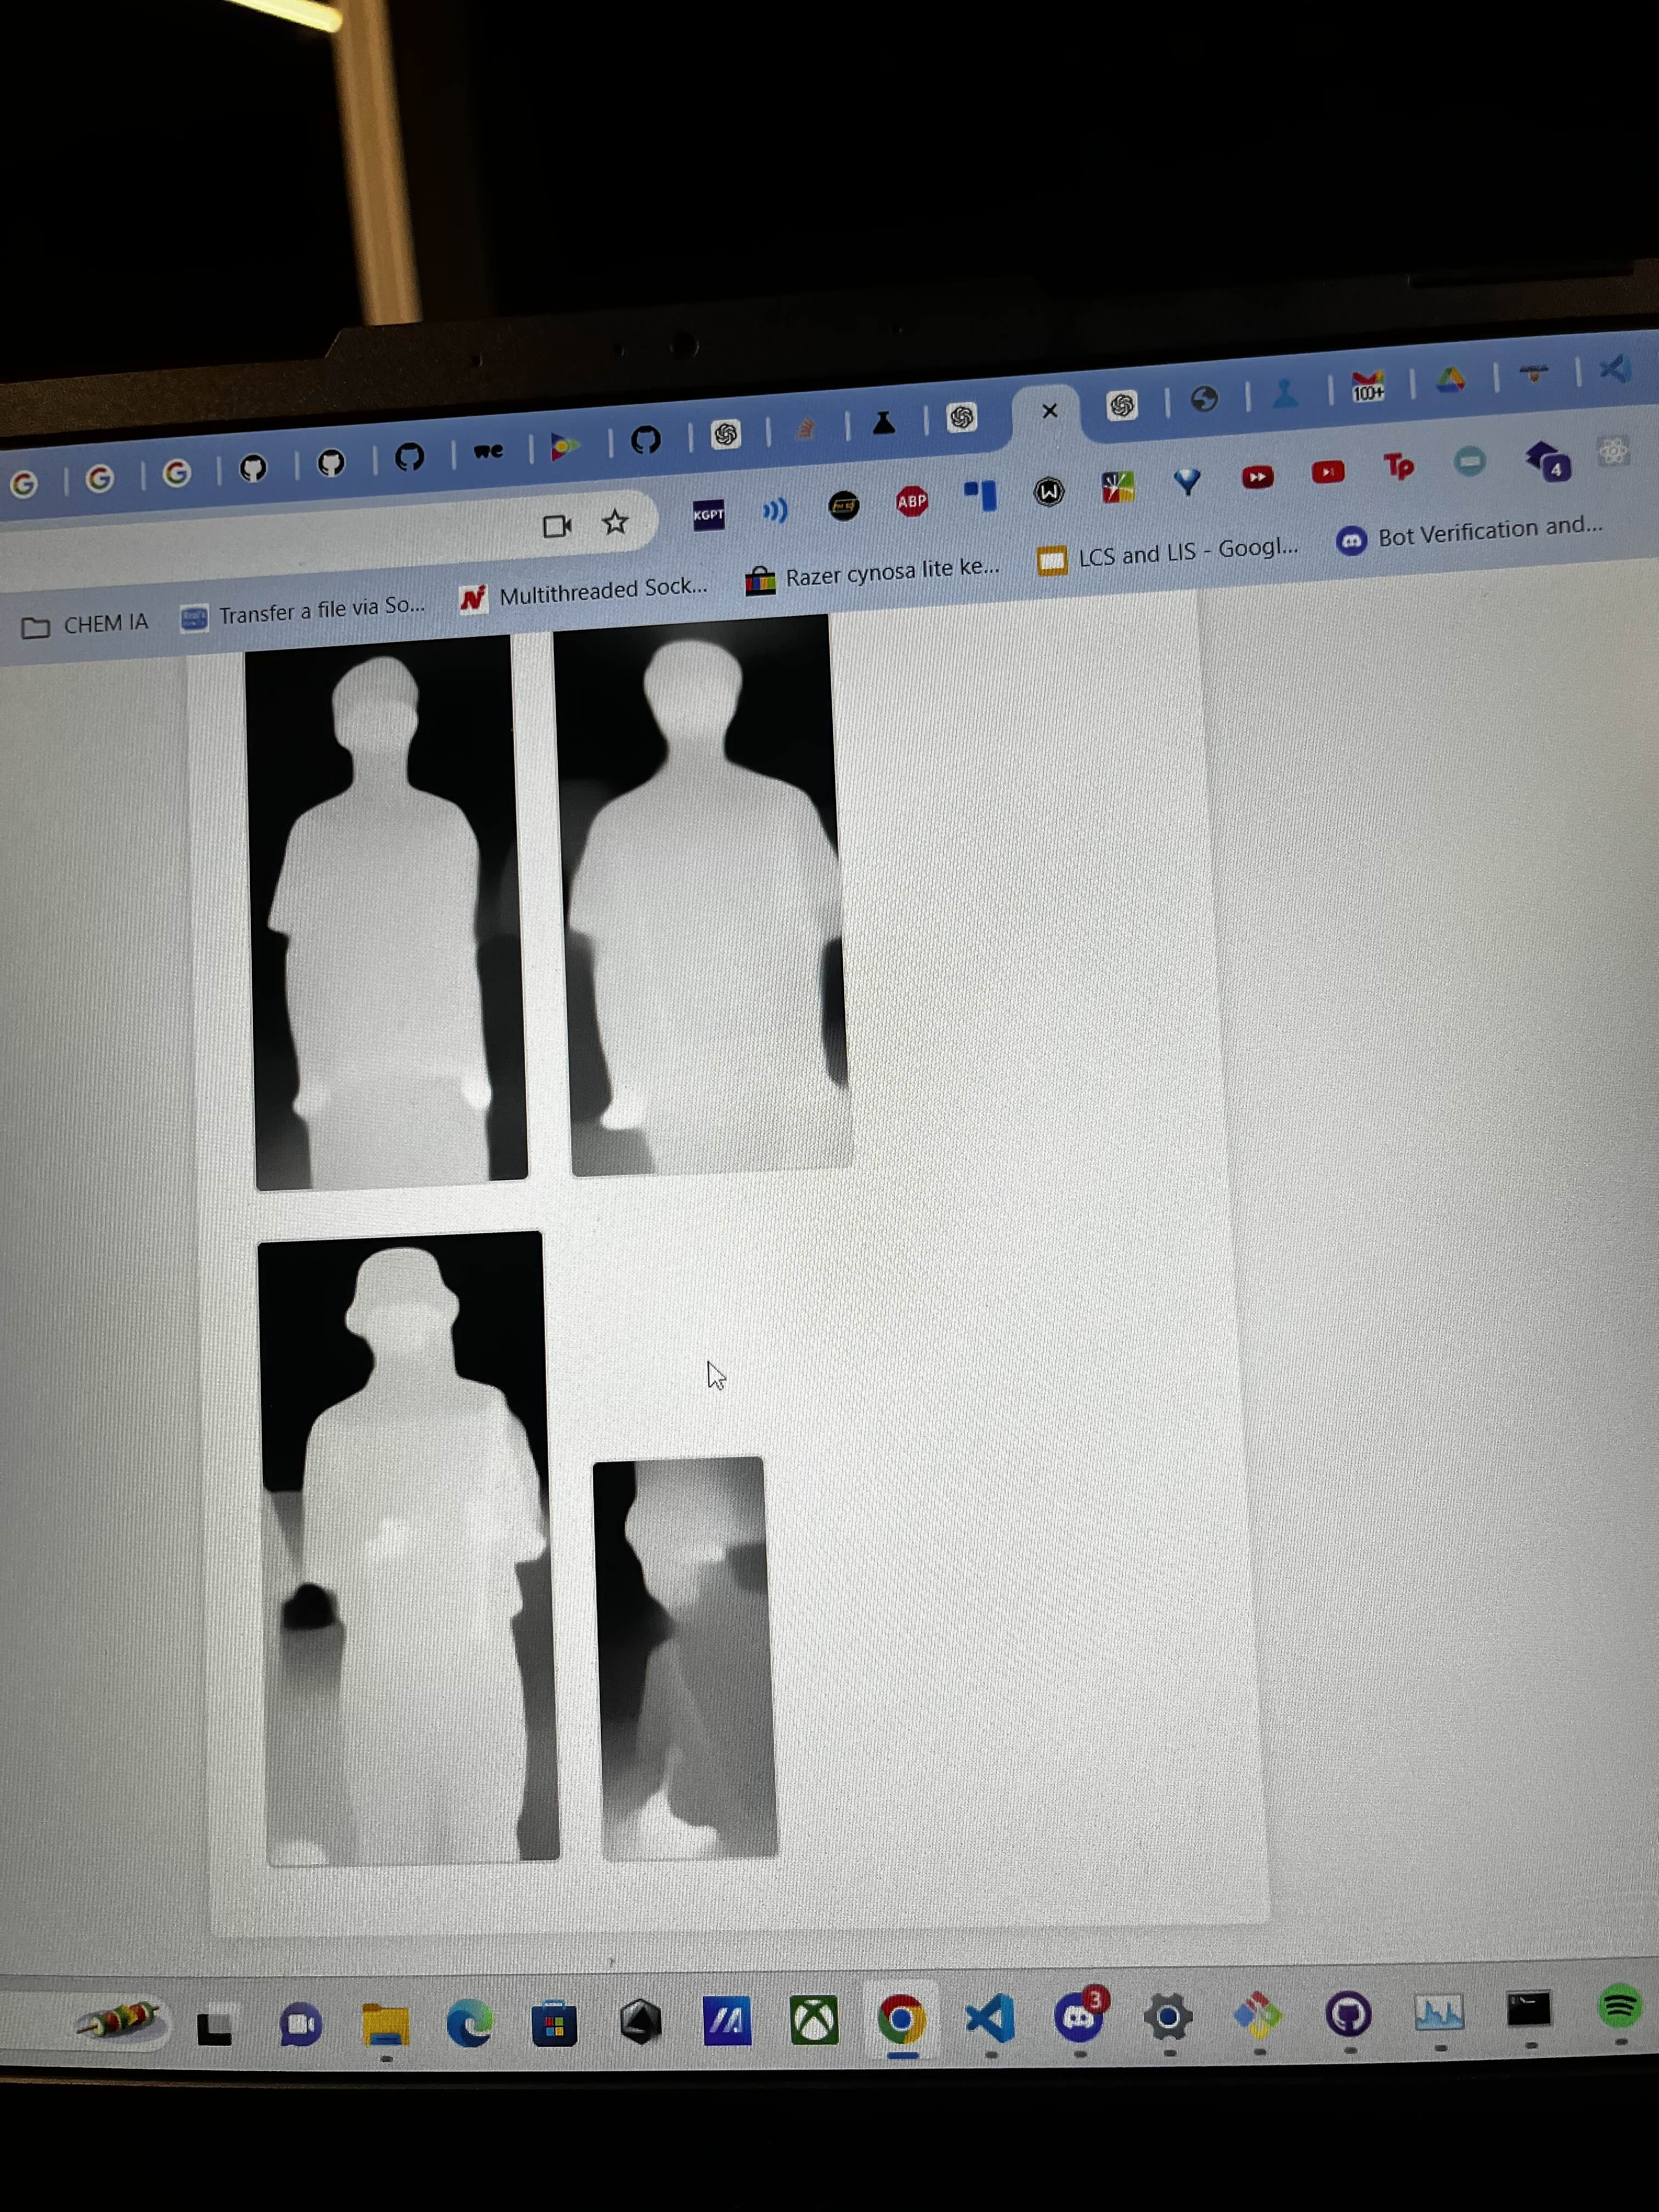Open Discord from the taskbar
This screenshot has width=1659, height=2212.
[x=1079, y=2016]
